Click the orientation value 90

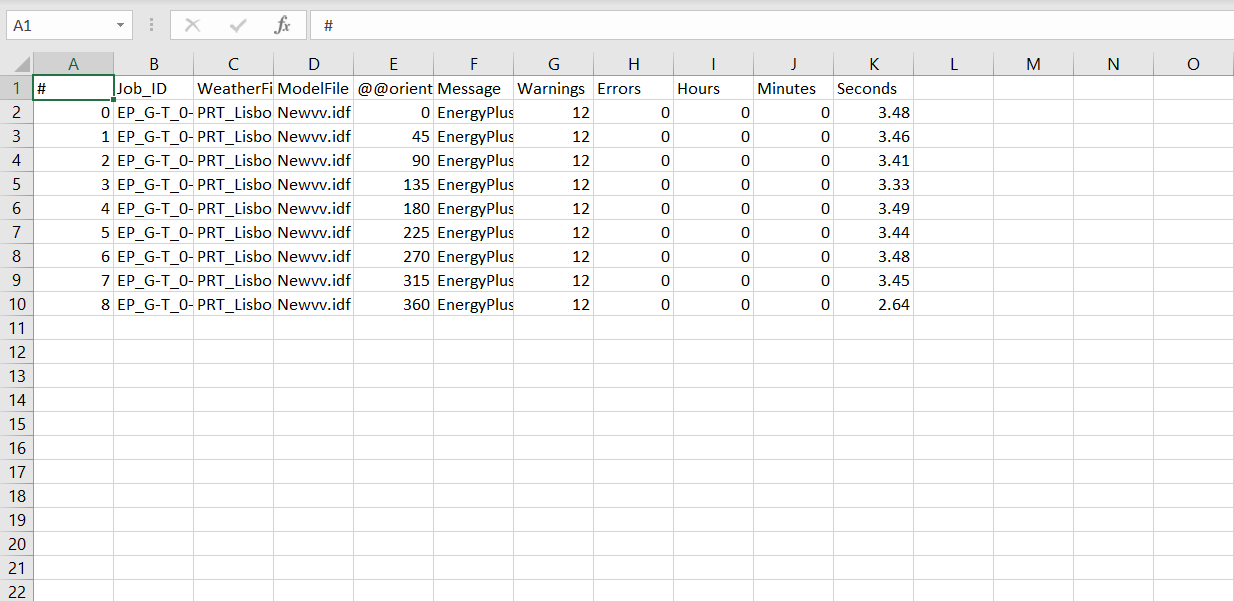click(393, 160)
